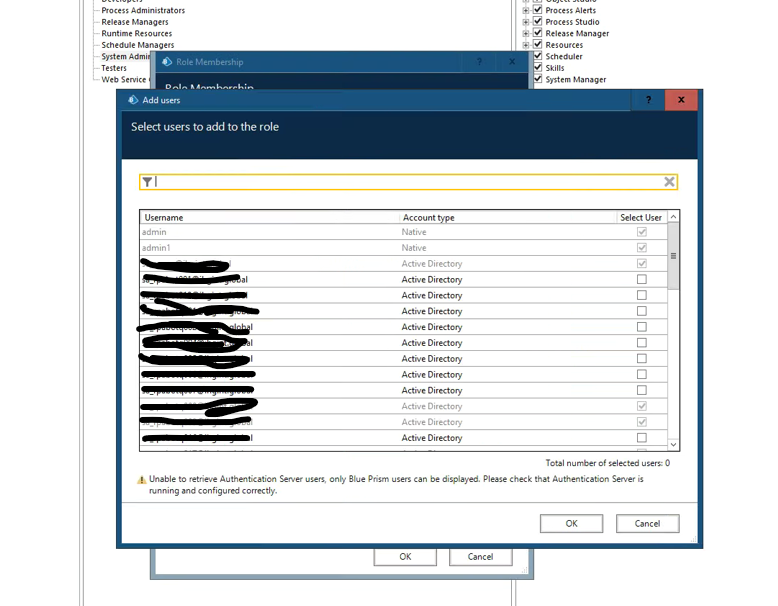Uncheck the Process Studio permission checkbox
This screenshot has width=778, height=606.
coord(537,21)
